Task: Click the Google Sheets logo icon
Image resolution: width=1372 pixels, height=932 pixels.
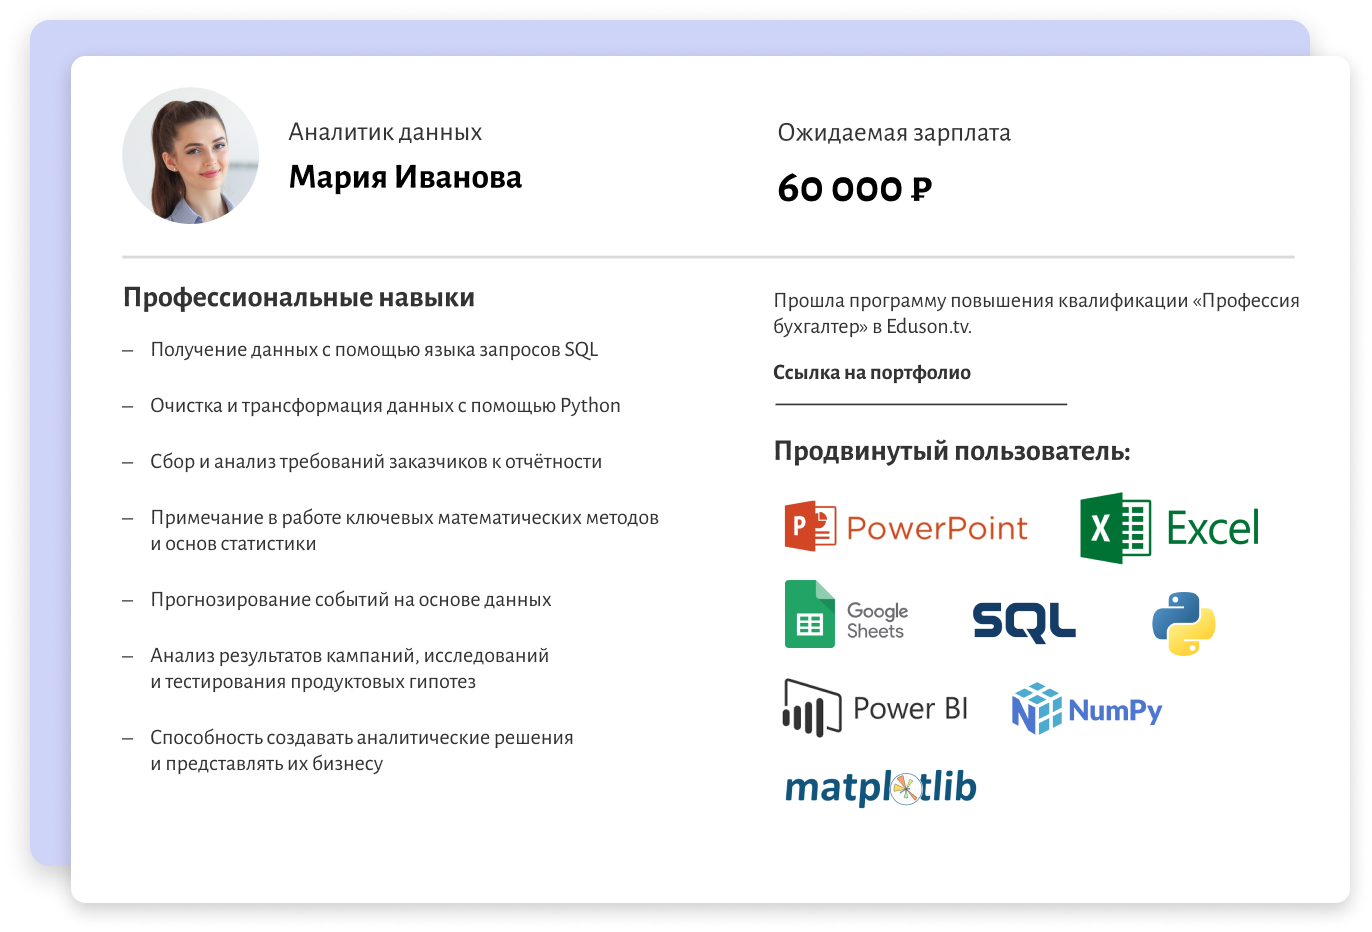Action: tap(809, 614)
